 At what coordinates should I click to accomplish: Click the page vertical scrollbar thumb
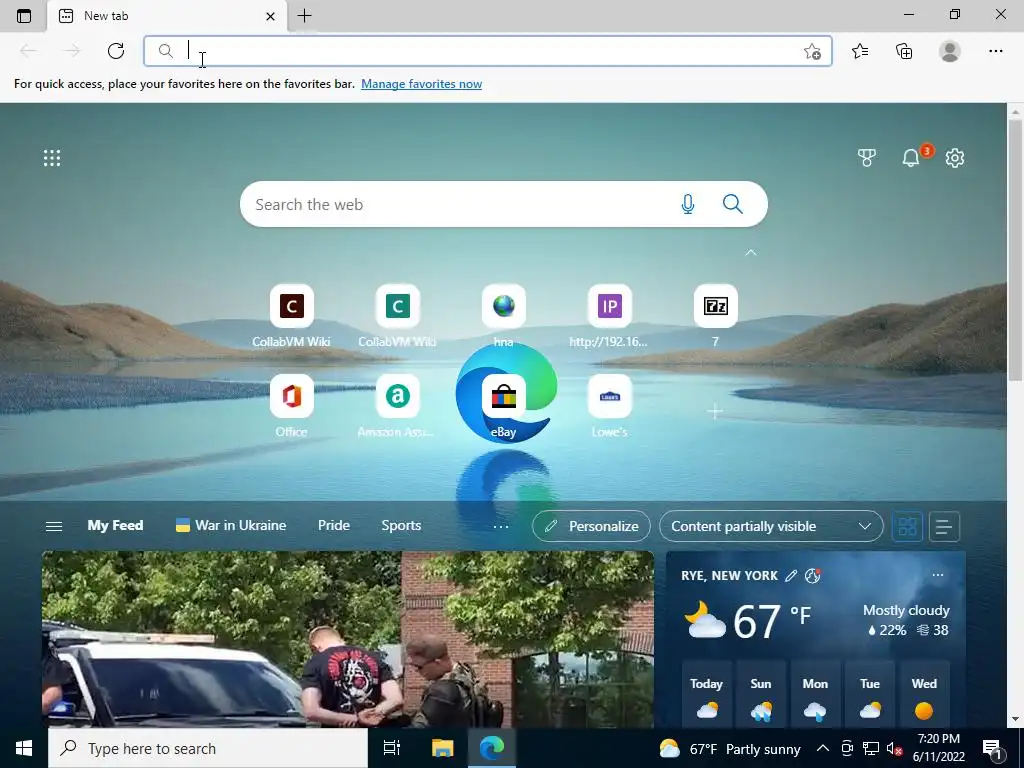point(1015,250)
